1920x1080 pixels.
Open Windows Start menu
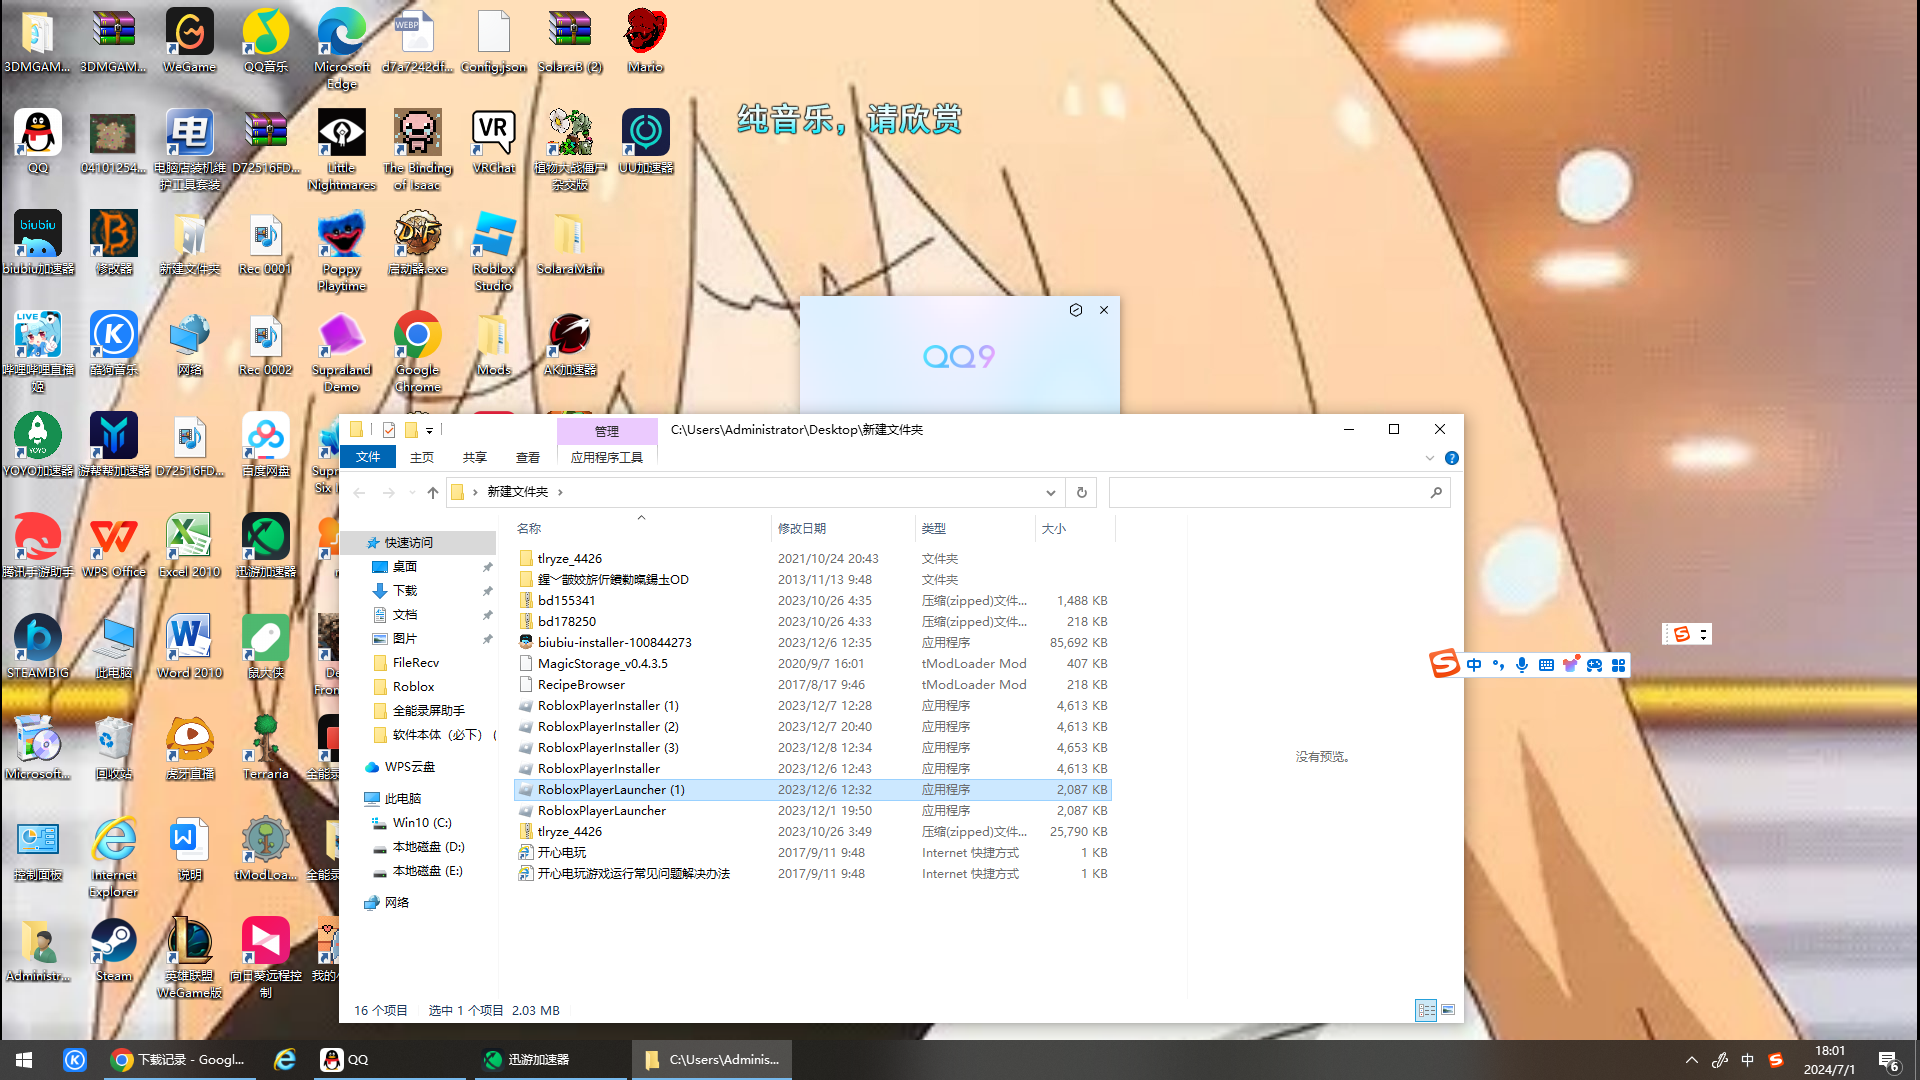(x=24, y=1060)
